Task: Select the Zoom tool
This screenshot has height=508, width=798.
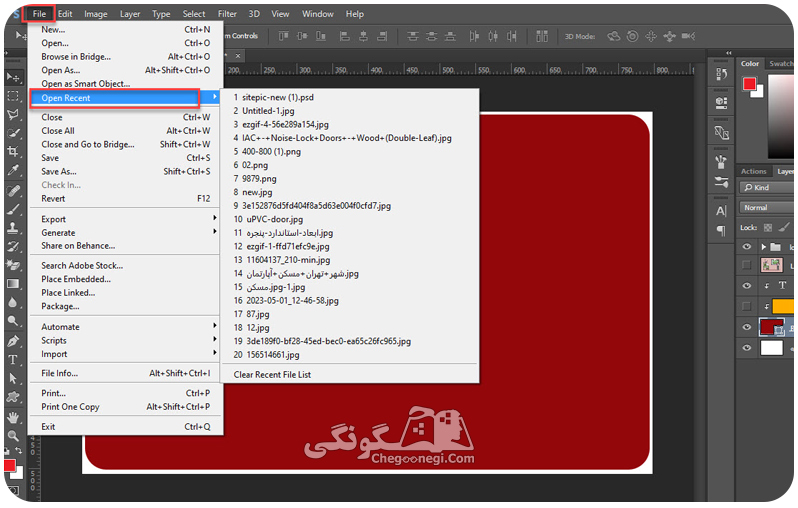Action: tap(13, 436)
